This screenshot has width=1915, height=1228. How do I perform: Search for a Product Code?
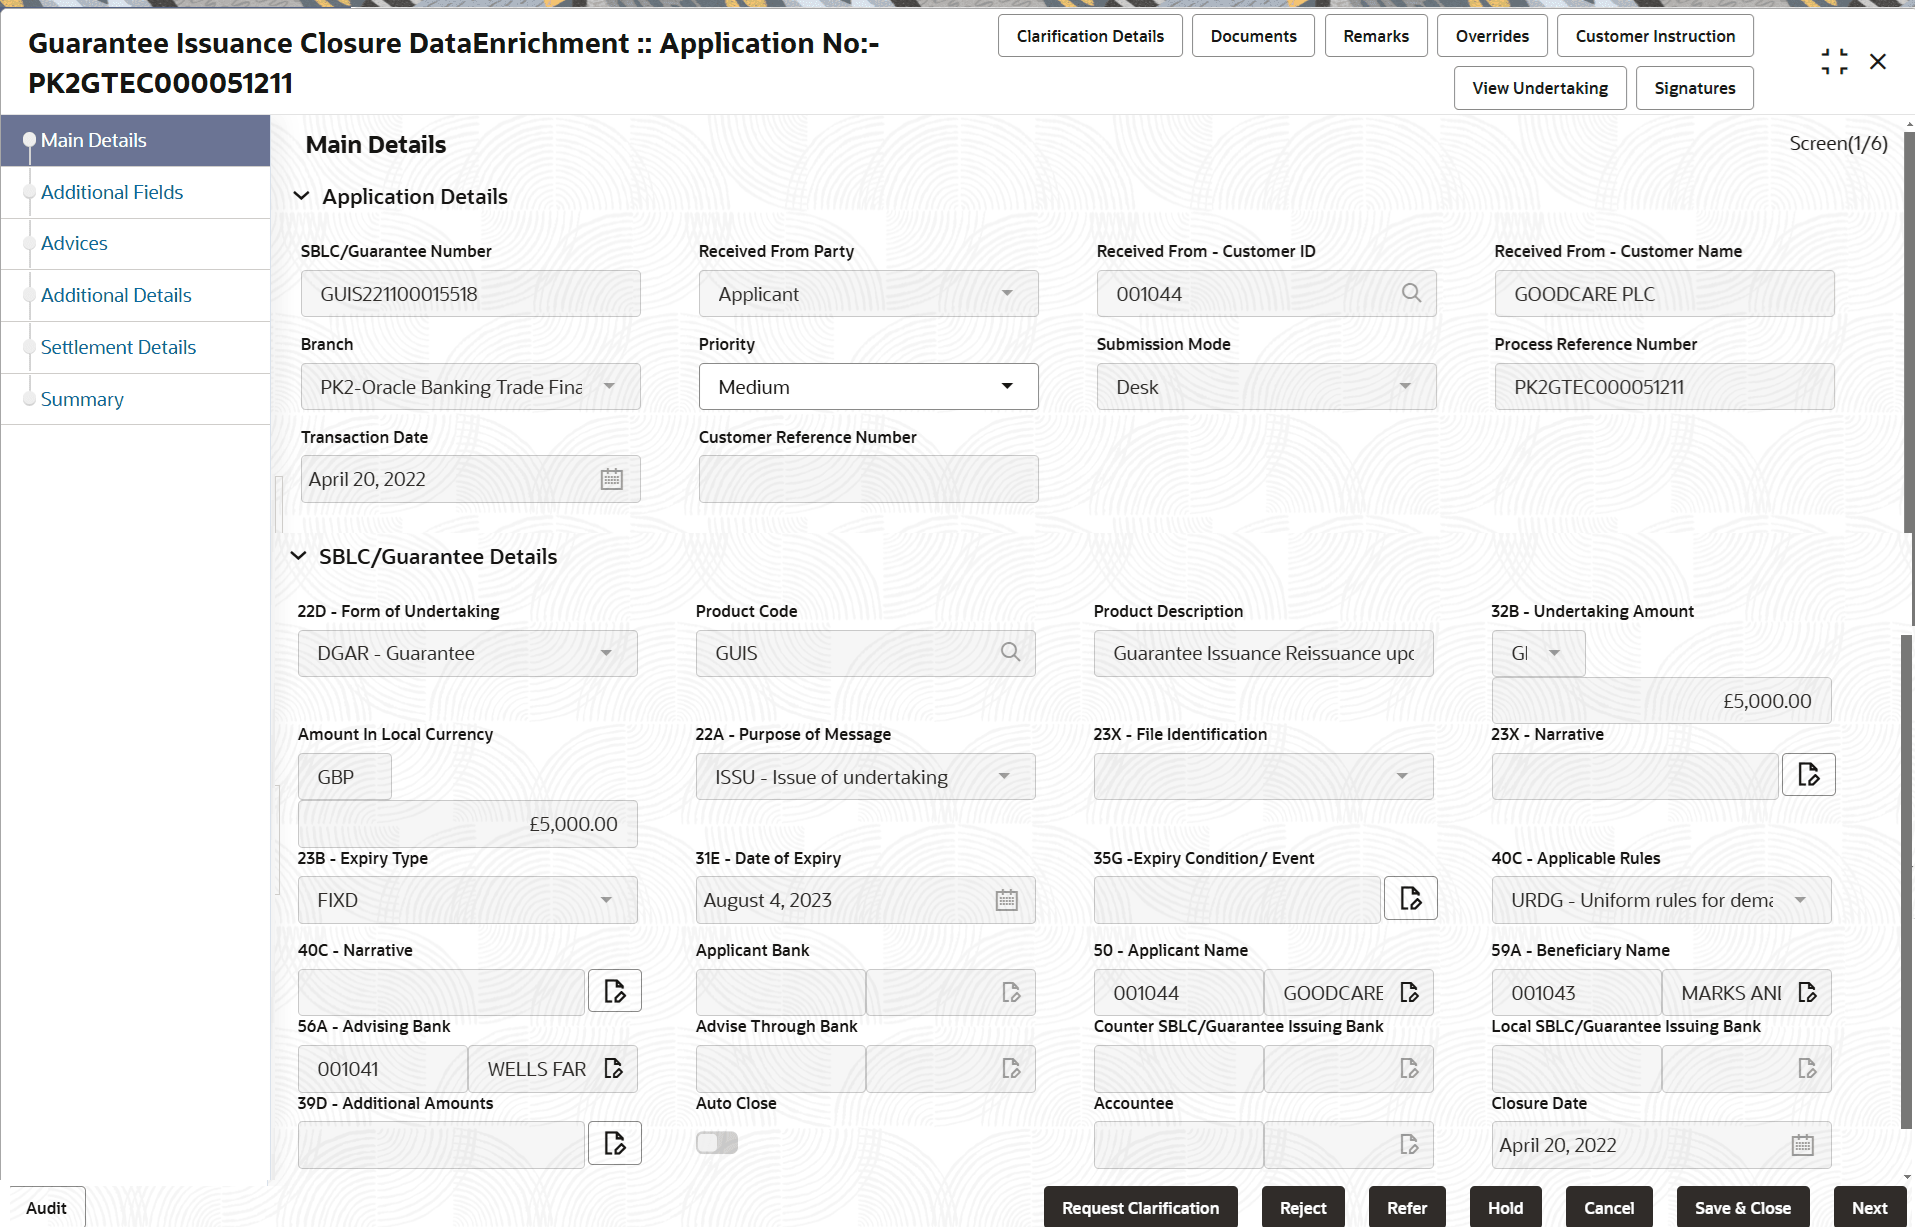click(x=1010, y=652)
